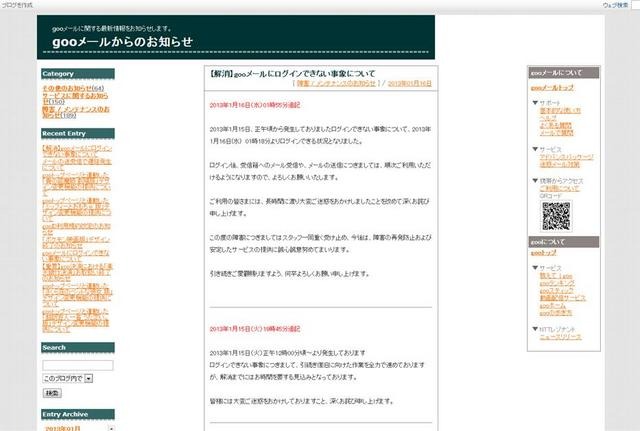Open recent entry 【解消】gooメールにログインできない事象
Image resolution: width=640 pixels, height=431 pixels.
[77, 151]
